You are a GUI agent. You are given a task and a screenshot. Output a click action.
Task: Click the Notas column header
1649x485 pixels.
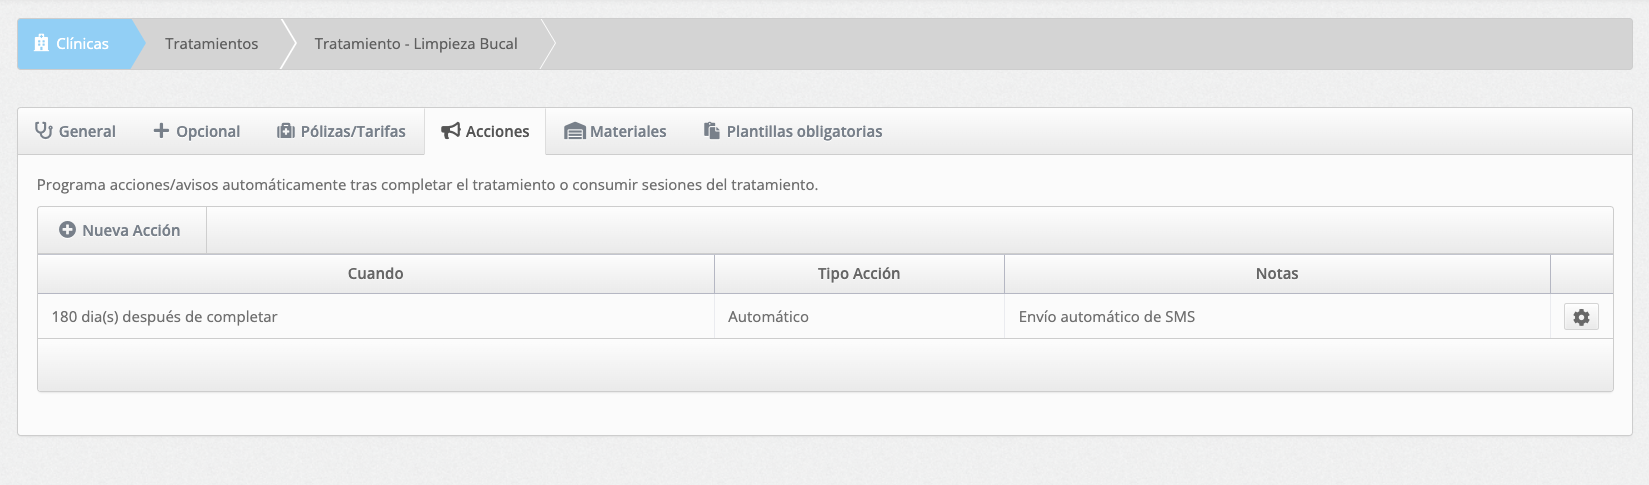pos(1277,274)
